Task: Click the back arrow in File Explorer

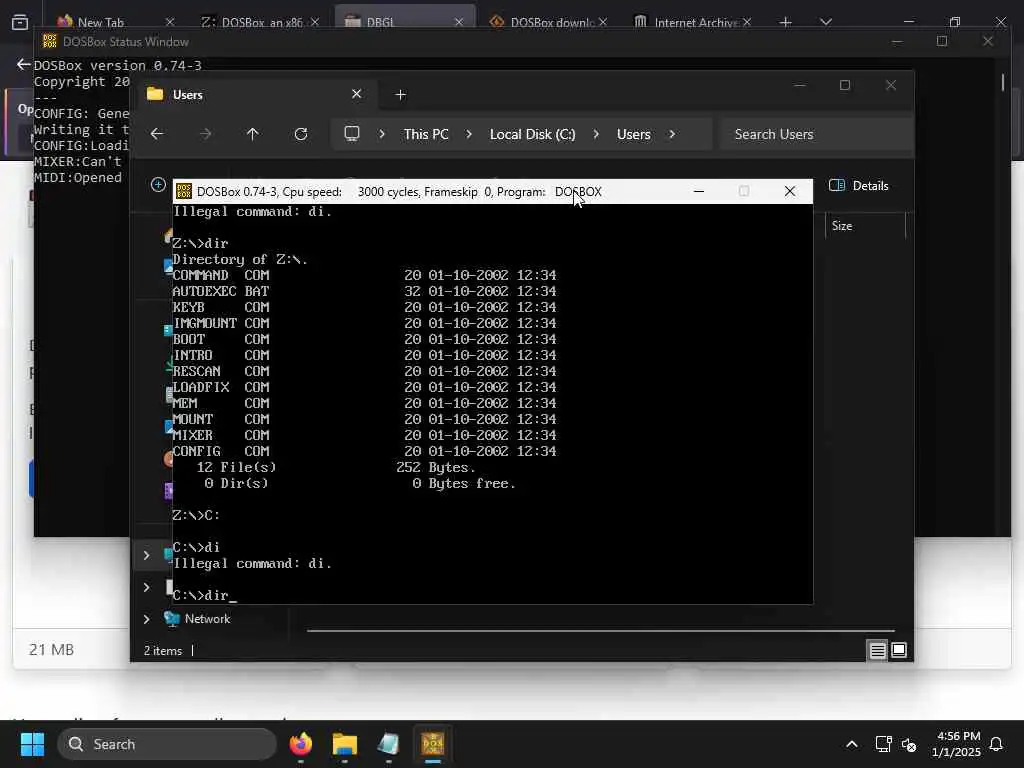Action: tap(157, 134)
